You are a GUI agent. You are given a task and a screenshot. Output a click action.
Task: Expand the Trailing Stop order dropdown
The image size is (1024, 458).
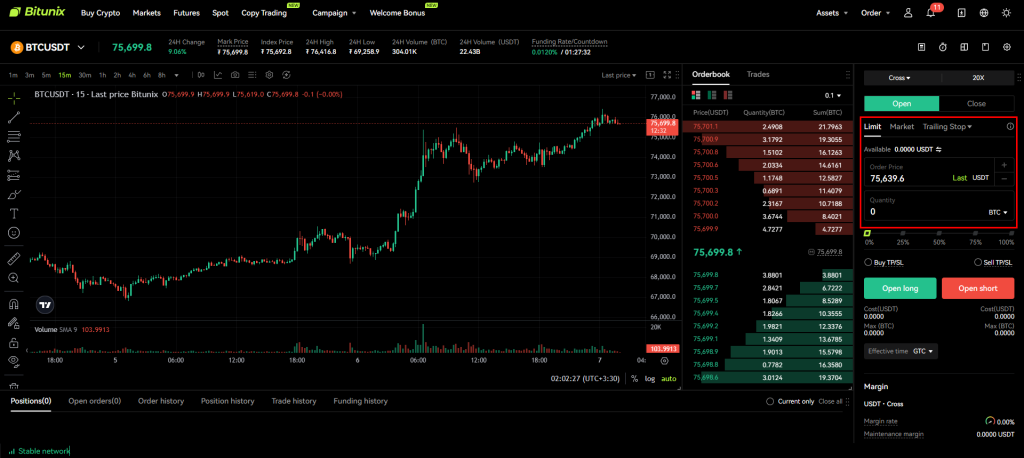(947, 127)
